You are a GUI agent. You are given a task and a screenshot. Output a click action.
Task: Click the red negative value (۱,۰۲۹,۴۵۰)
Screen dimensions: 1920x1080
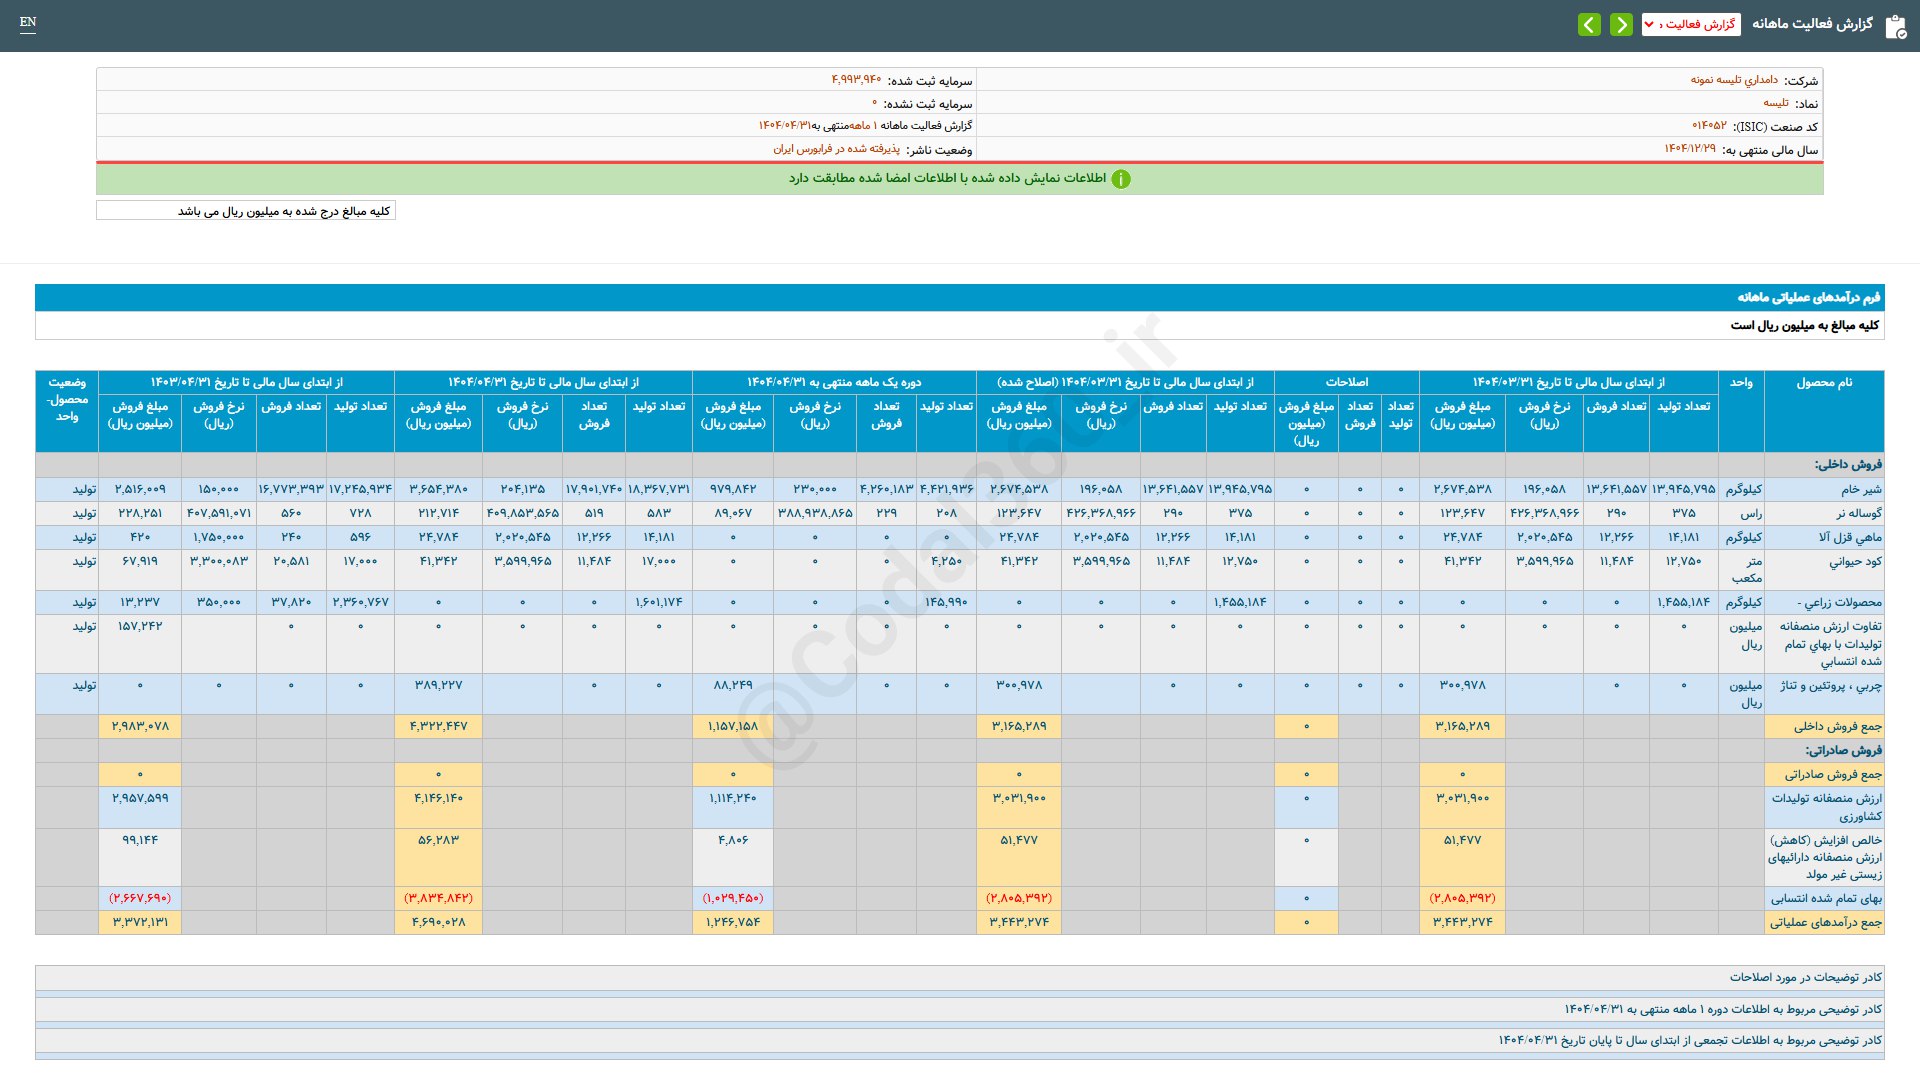(733, 898)
